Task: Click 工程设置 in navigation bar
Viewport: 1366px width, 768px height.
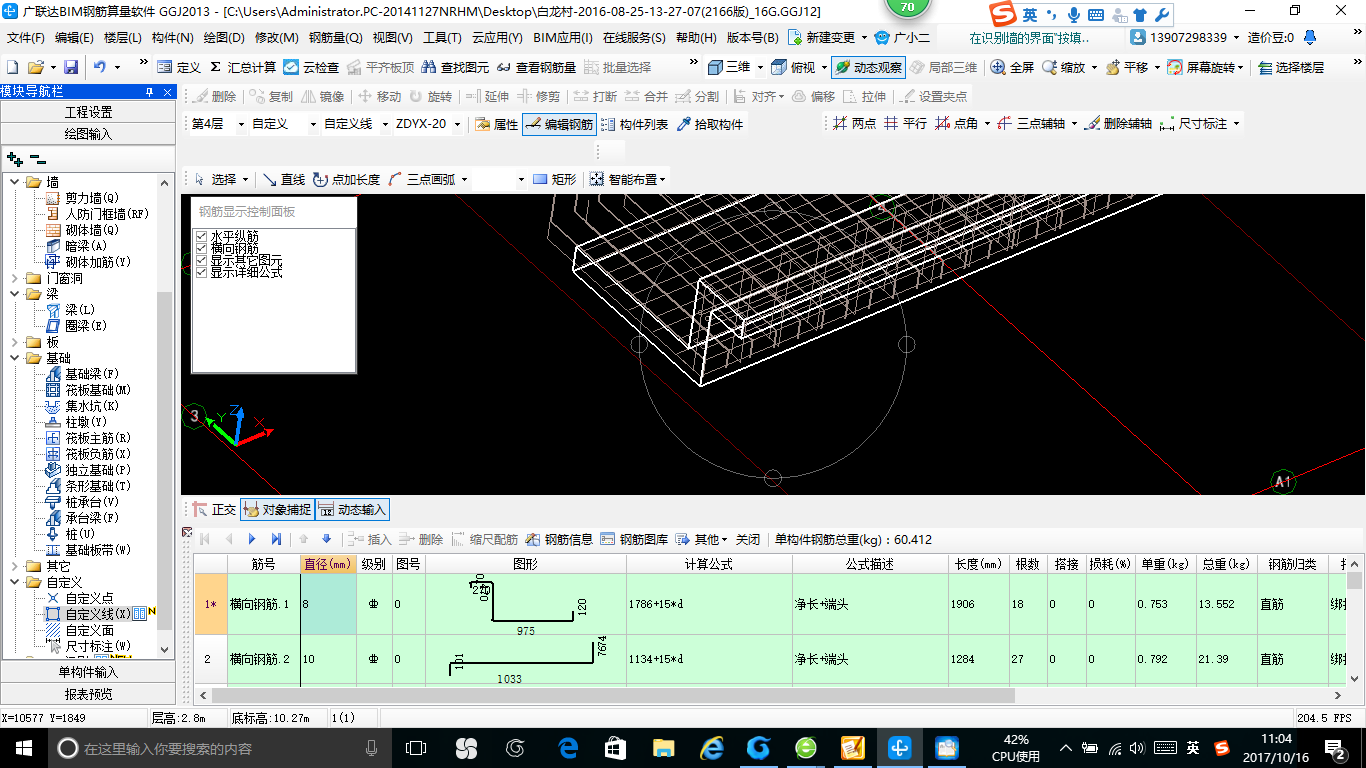Action: [88, 112]
